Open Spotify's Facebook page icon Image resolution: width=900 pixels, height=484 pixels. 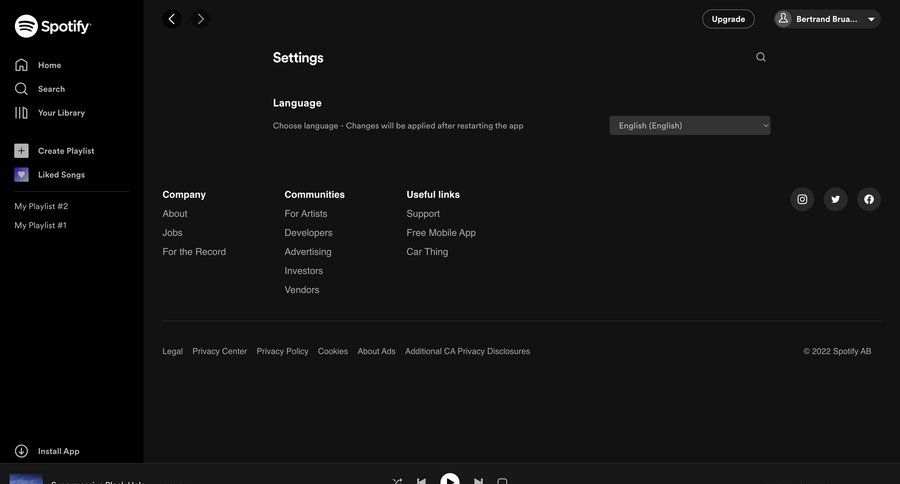click(869, 199)
